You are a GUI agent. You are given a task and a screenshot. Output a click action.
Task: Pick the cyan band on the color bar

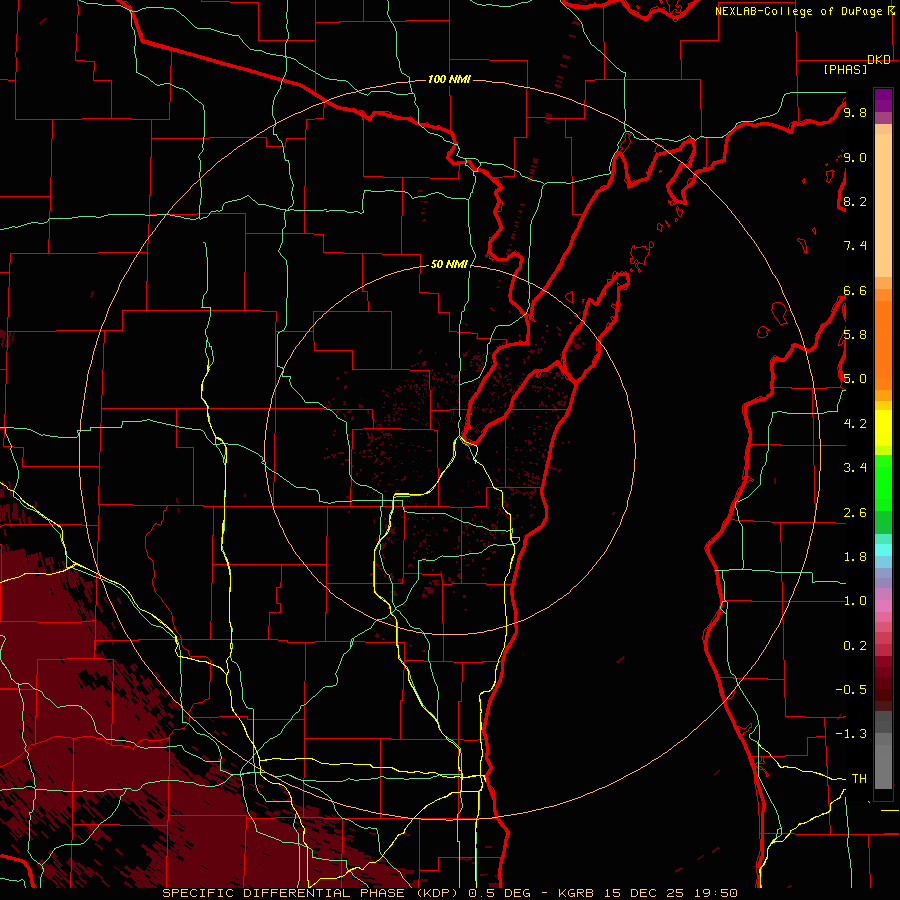883,550
